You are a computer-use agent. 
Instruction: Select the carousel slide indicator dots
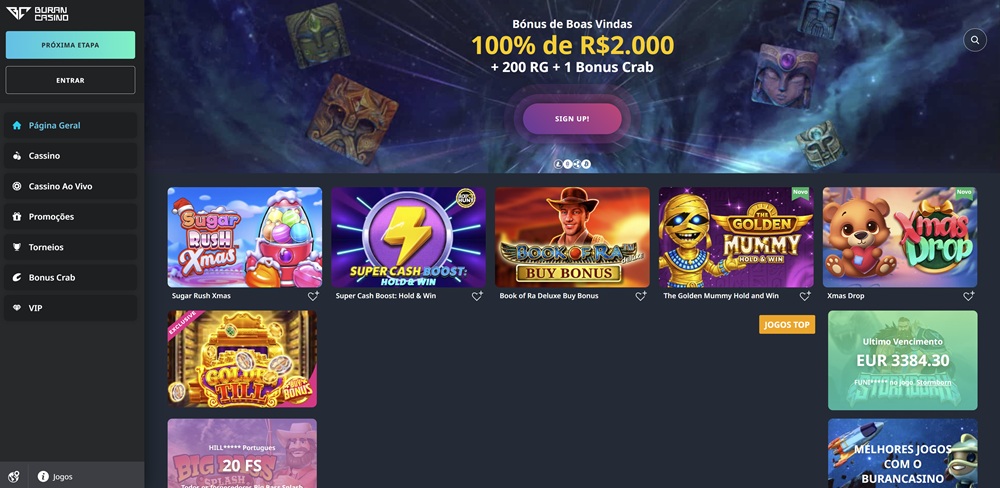[x=573, y=164]
